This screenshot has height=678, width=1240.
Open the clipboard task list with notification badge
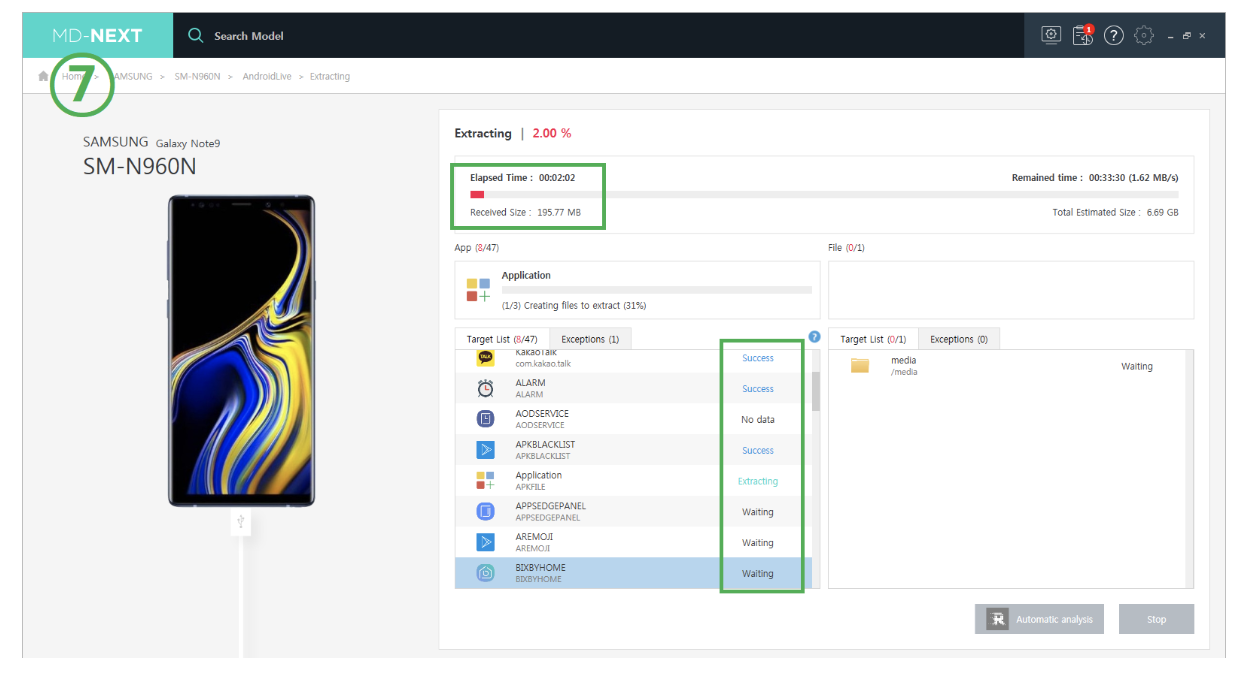click(1082, 36)
